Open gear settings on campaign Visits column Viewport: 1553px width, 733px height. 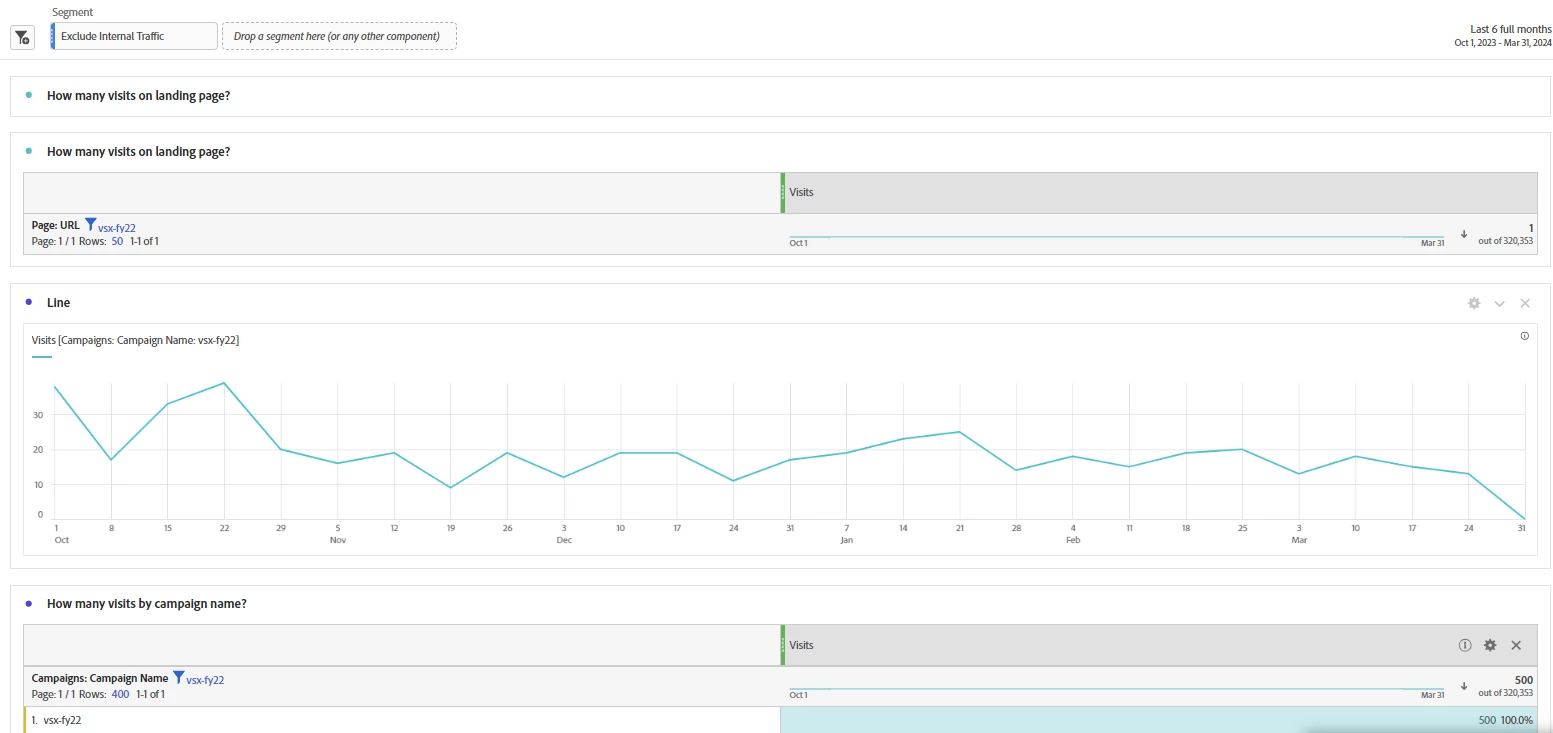1490,645
